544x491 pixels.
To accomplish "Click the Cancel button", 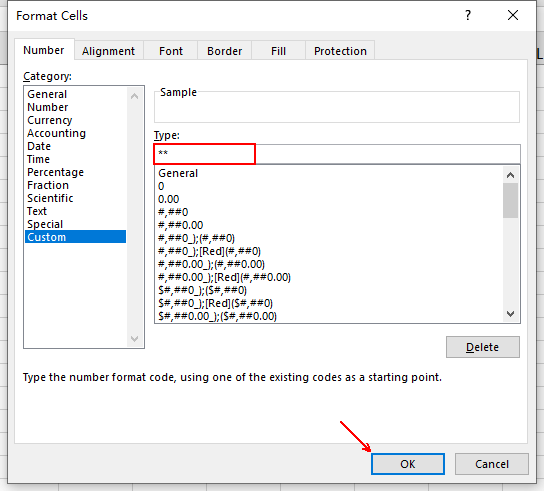I will coord(492,464).
